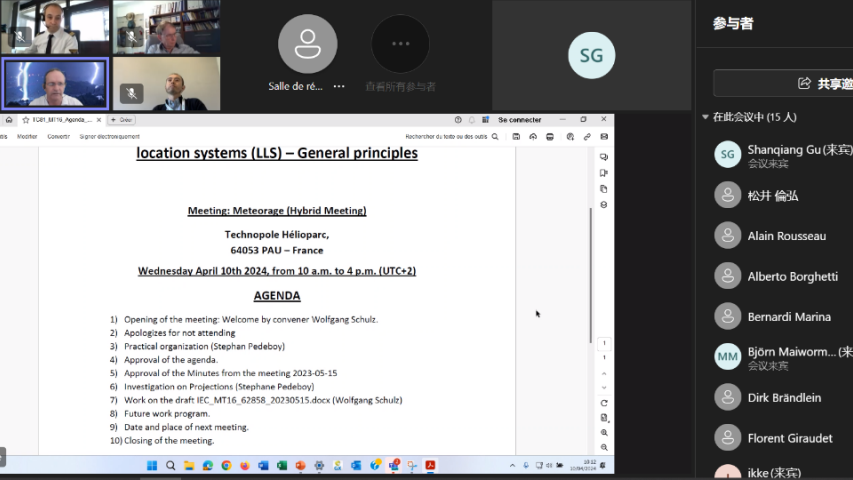Click the taskbar clock showing 10/04/2024
Image resolution: width=853 pixels, height=480 pixels.
coord(583,465)
